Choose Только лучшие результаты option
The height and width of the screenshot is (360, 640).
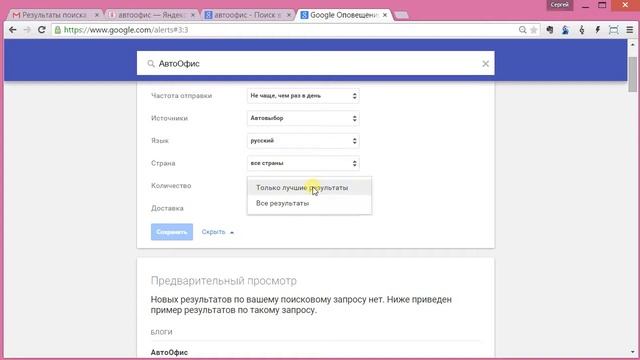pos(309,188)
